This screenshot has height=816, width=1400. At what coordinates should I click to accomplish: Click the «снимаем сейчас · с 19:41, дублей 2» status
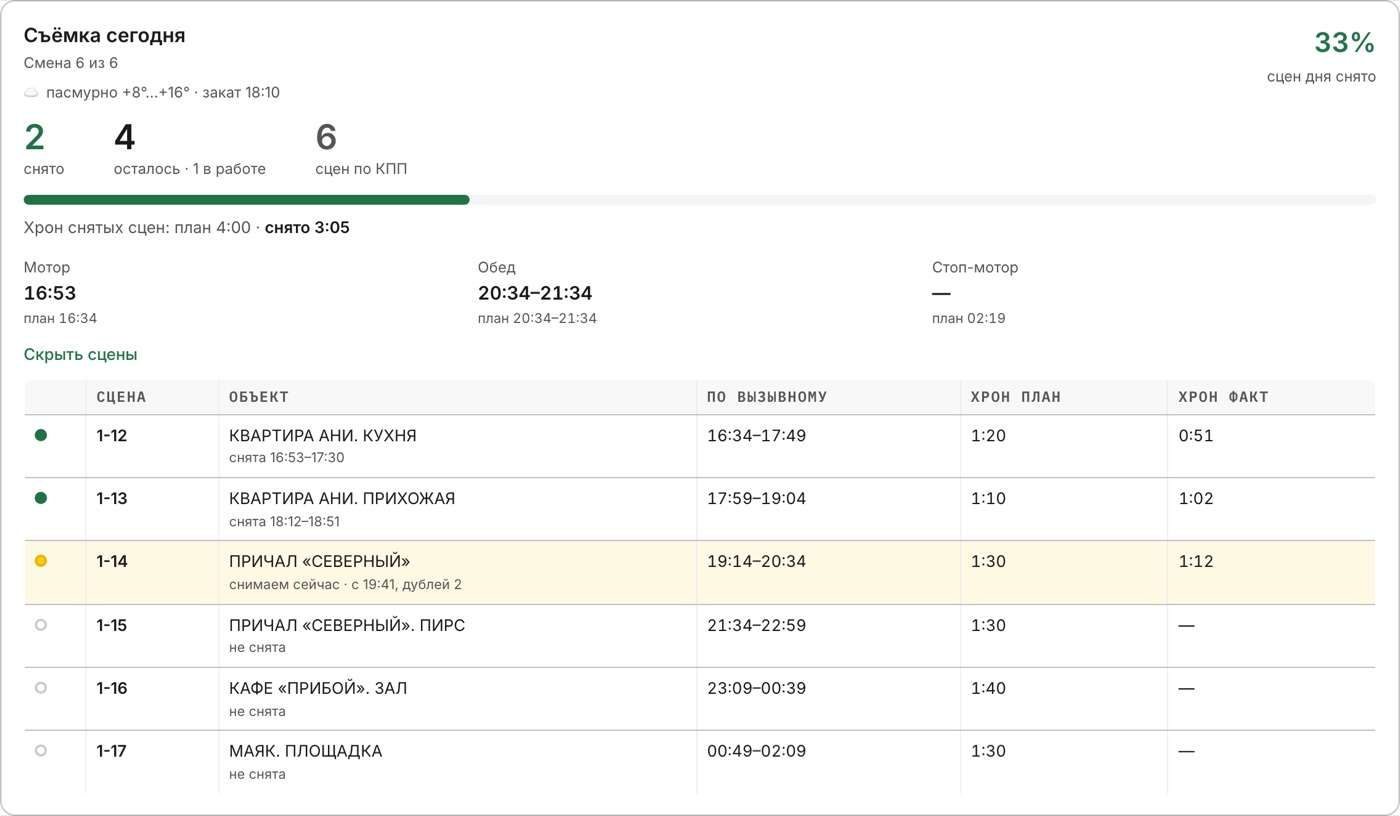pyautogui.click(x=345, y=585)
